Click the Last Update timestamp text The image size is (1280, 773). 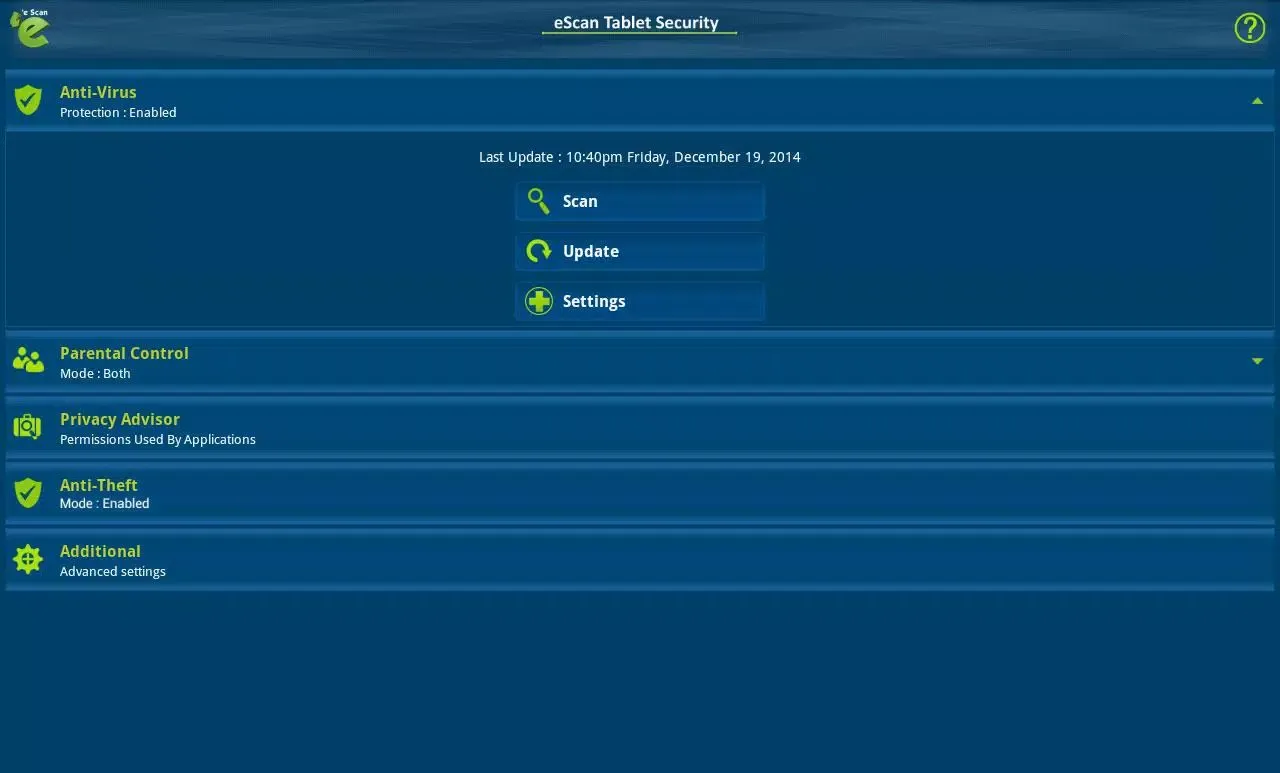tap(640, 157)
